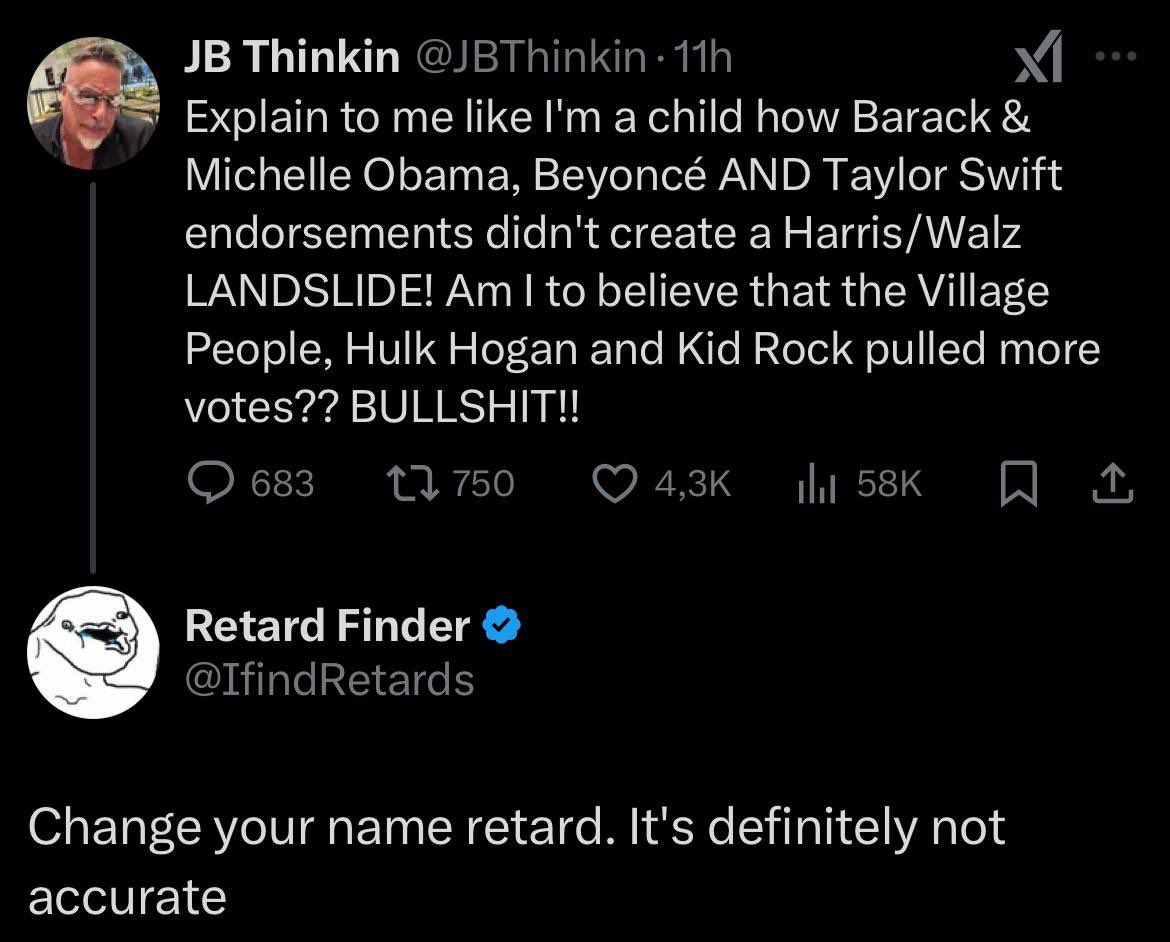Click the 11h timestamp on the tweet
Image resolution: width=1170 pixels, height=942 pixels.
[704, 59]
